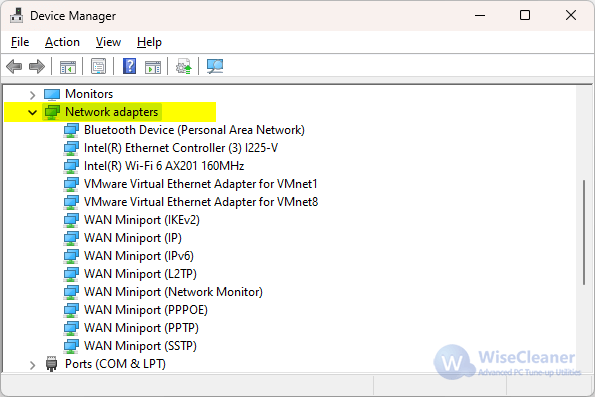This screenshot has width=595, height=397.
Task: Select WAN Miniport (IPv6) text
Action: (x=139, y=256)
